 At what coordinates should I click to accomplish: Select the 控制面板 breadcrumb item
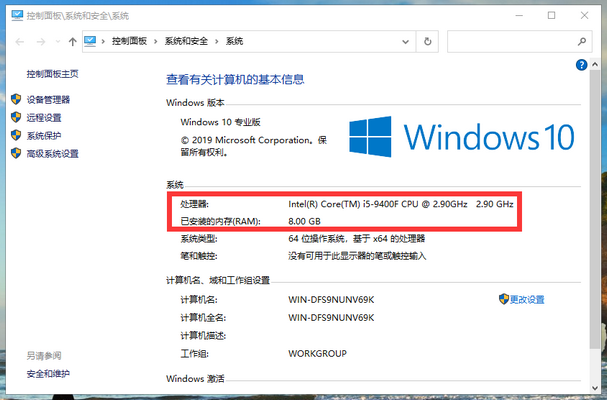[x=129, y=41]
